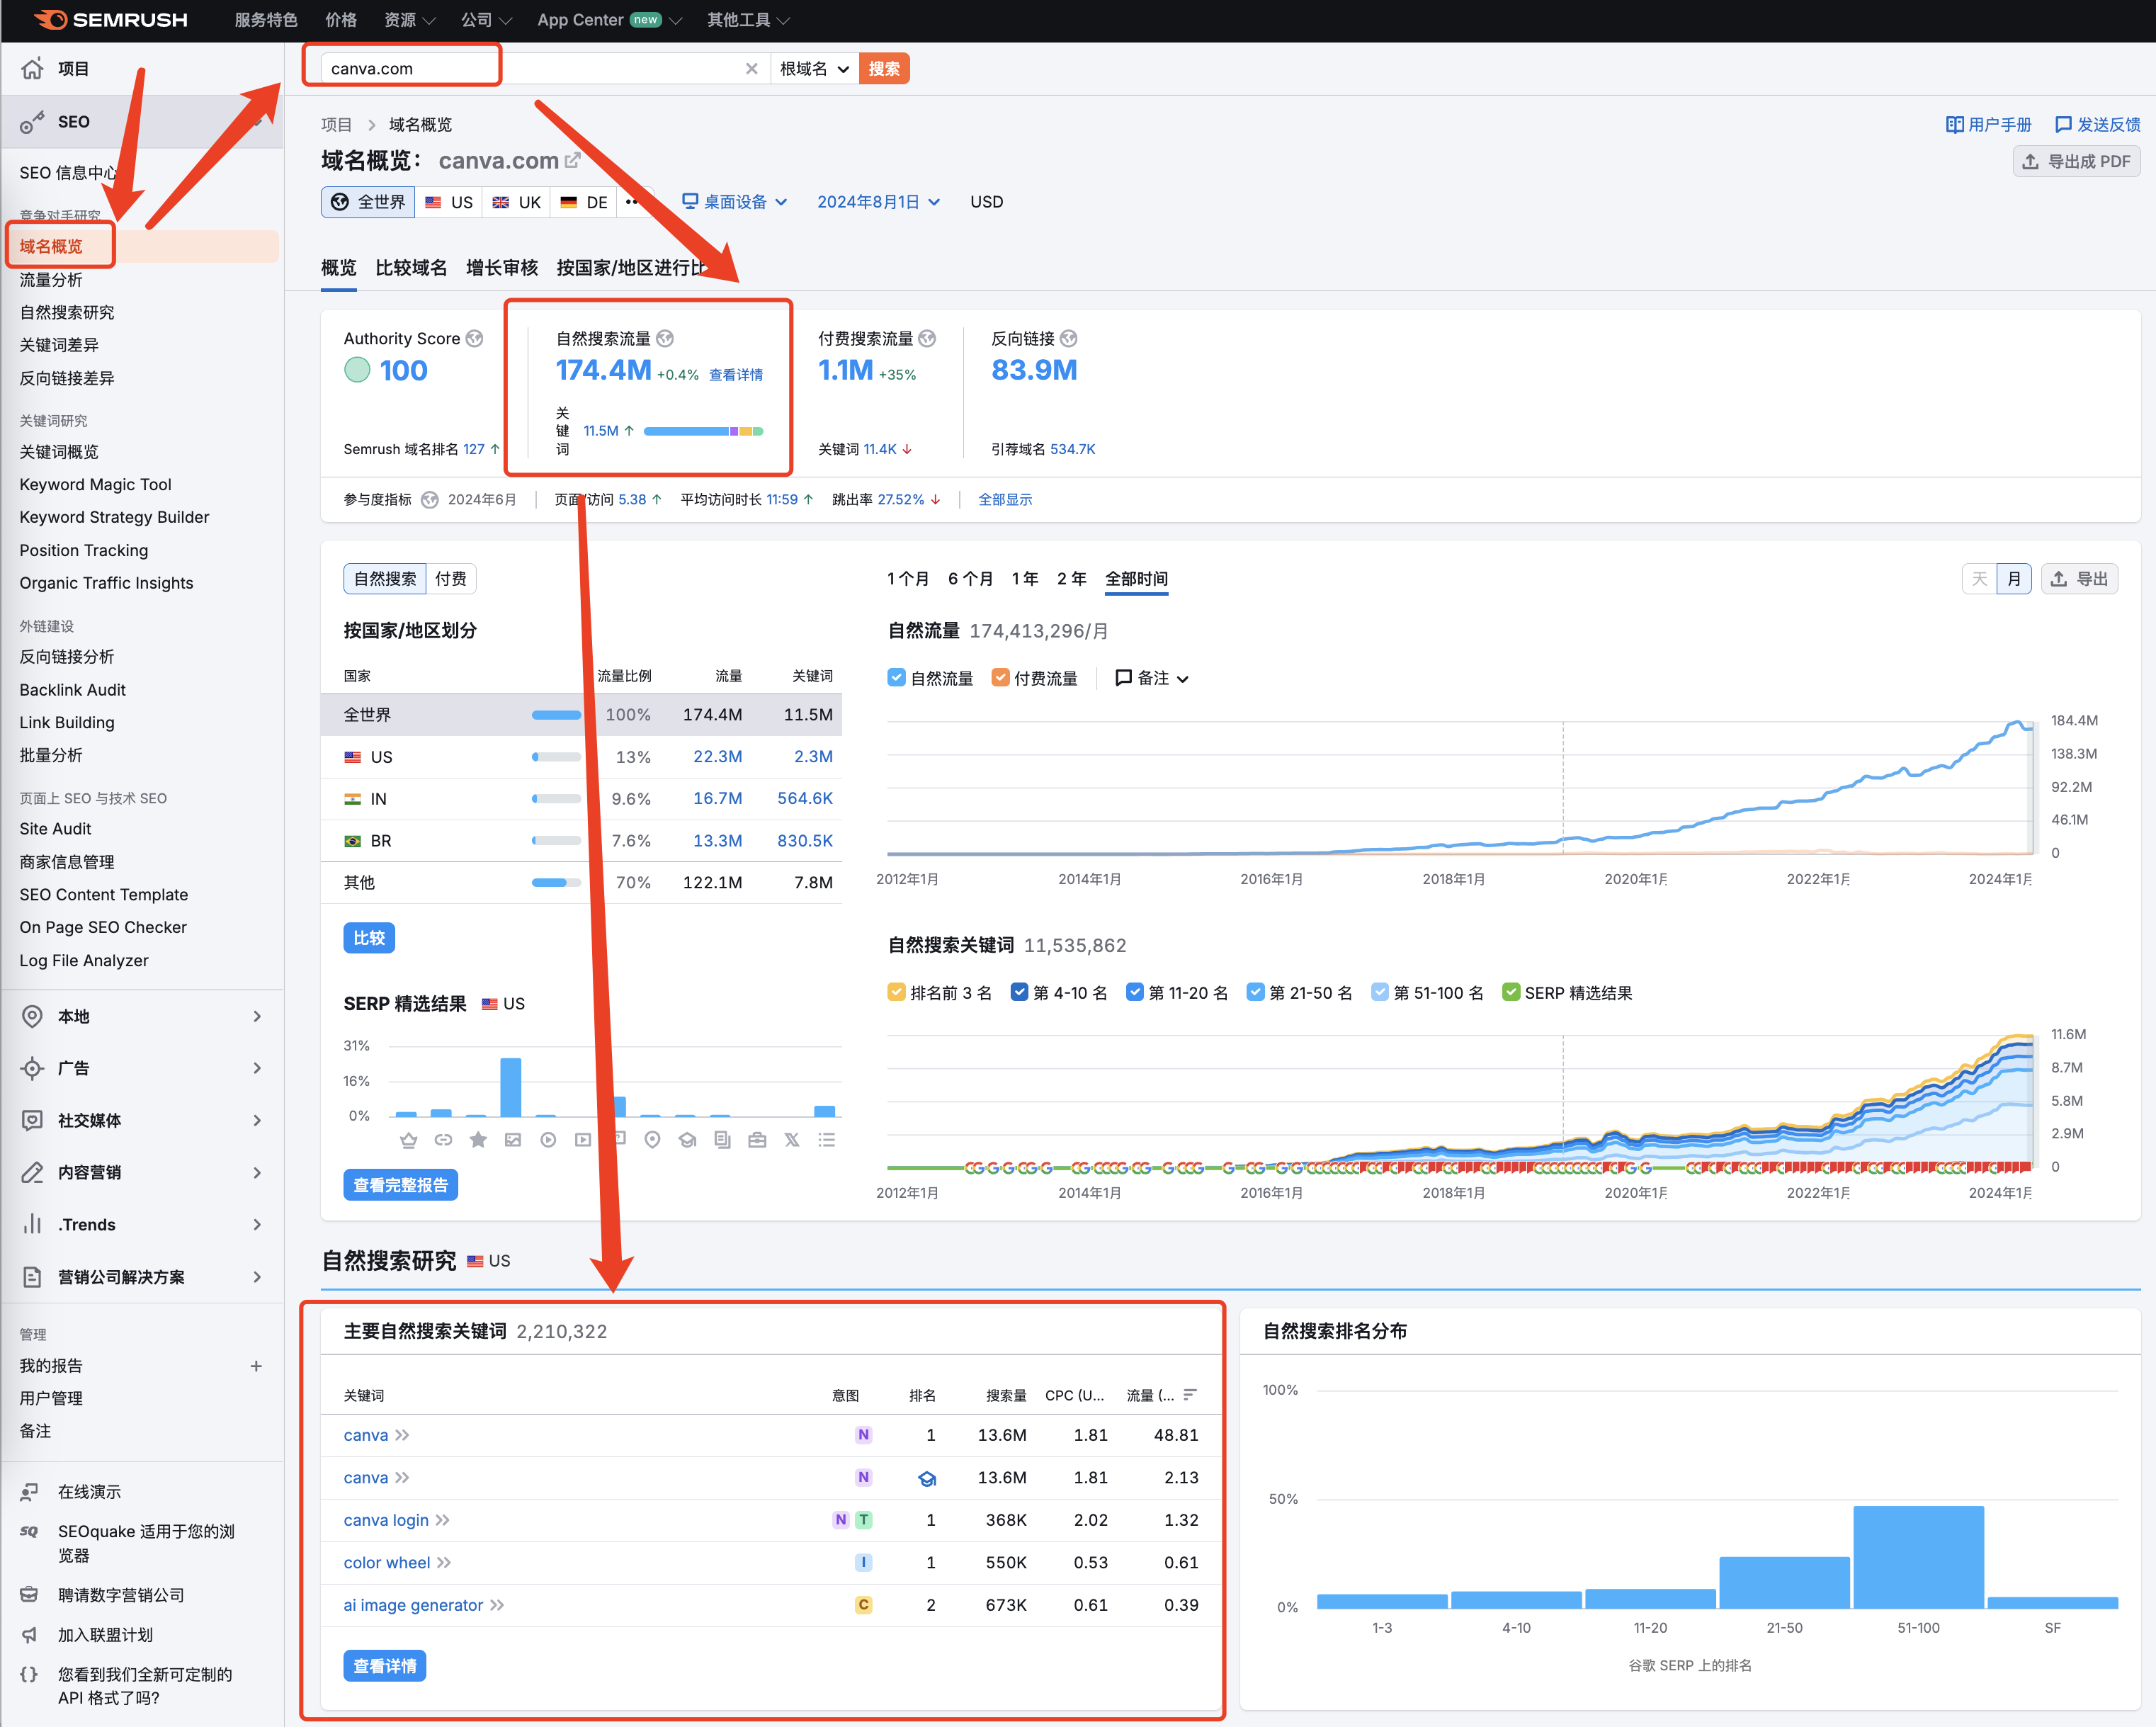The height and width of the screenshot is (1727, 2156).
Task: Select the 1年 time range tab
Action: [x=1025, y=578]
